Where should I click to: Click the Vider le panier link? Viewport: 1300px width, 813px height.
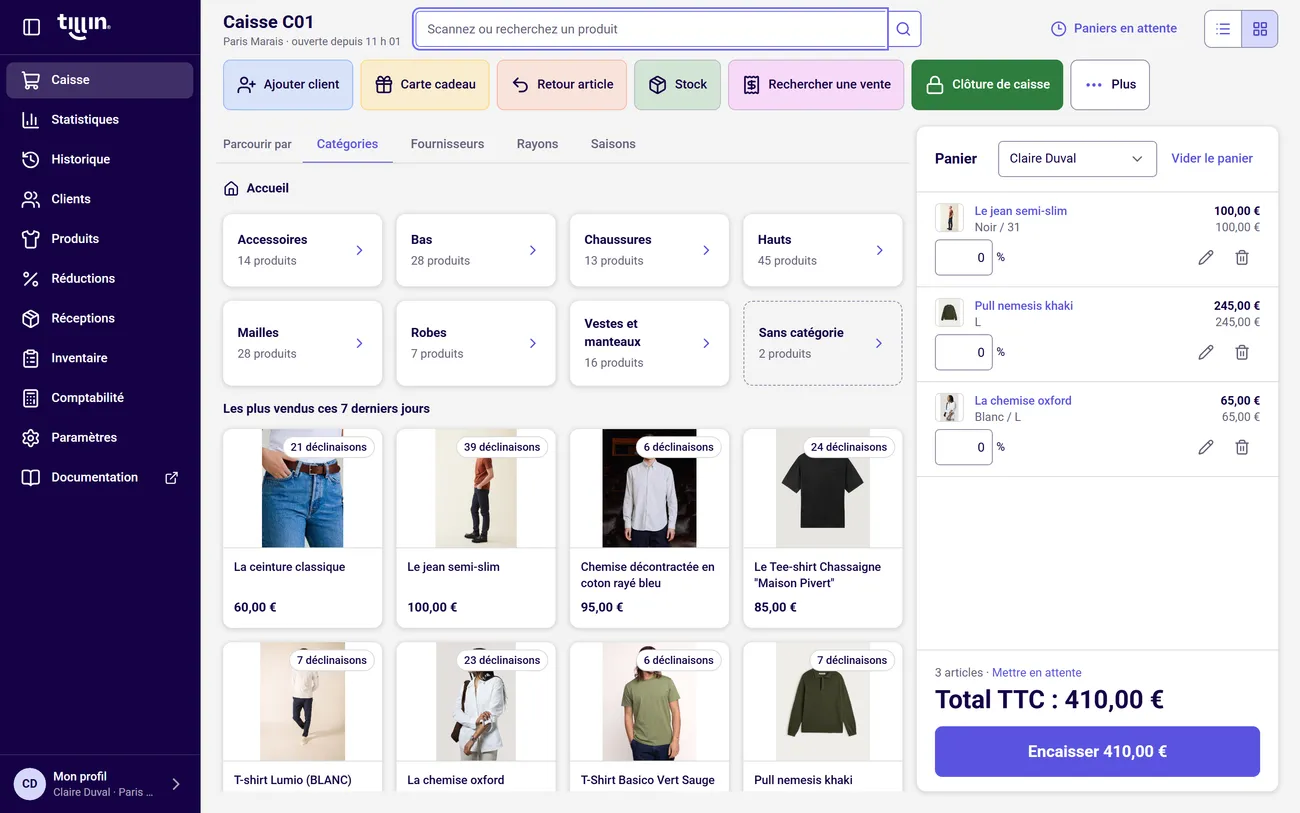1212,158
